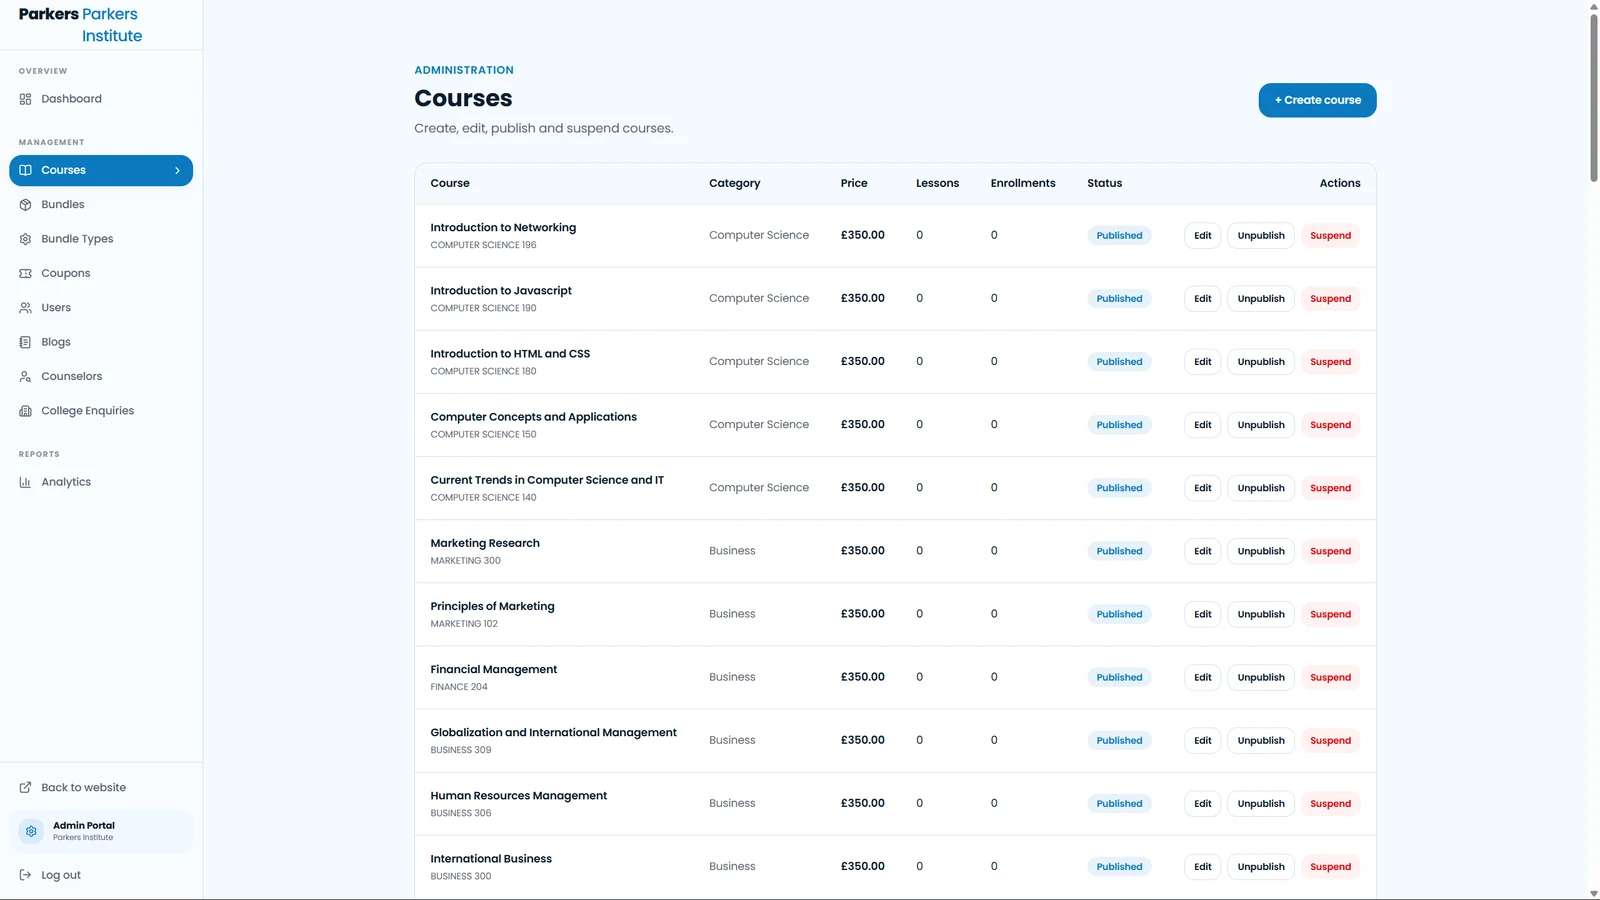Click the Back to website external-link icon
The image size is (1600, 900).
click(25, 788)
